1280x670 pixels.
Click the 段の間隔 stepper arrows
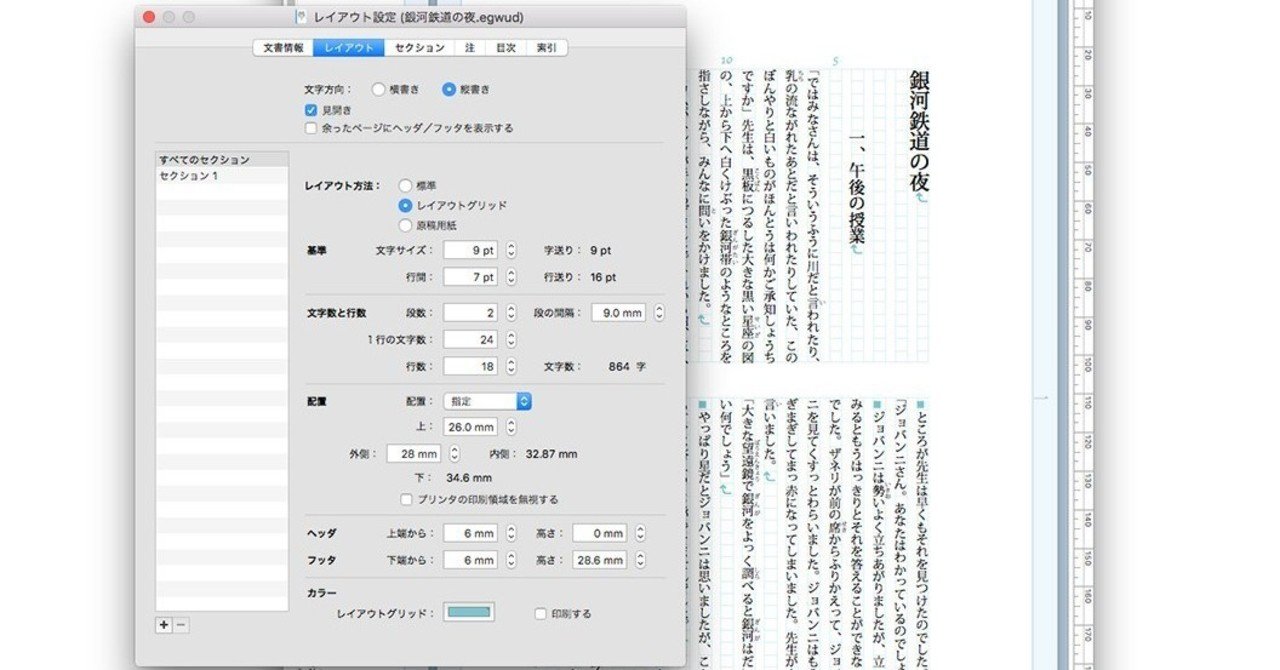(659, 313)
